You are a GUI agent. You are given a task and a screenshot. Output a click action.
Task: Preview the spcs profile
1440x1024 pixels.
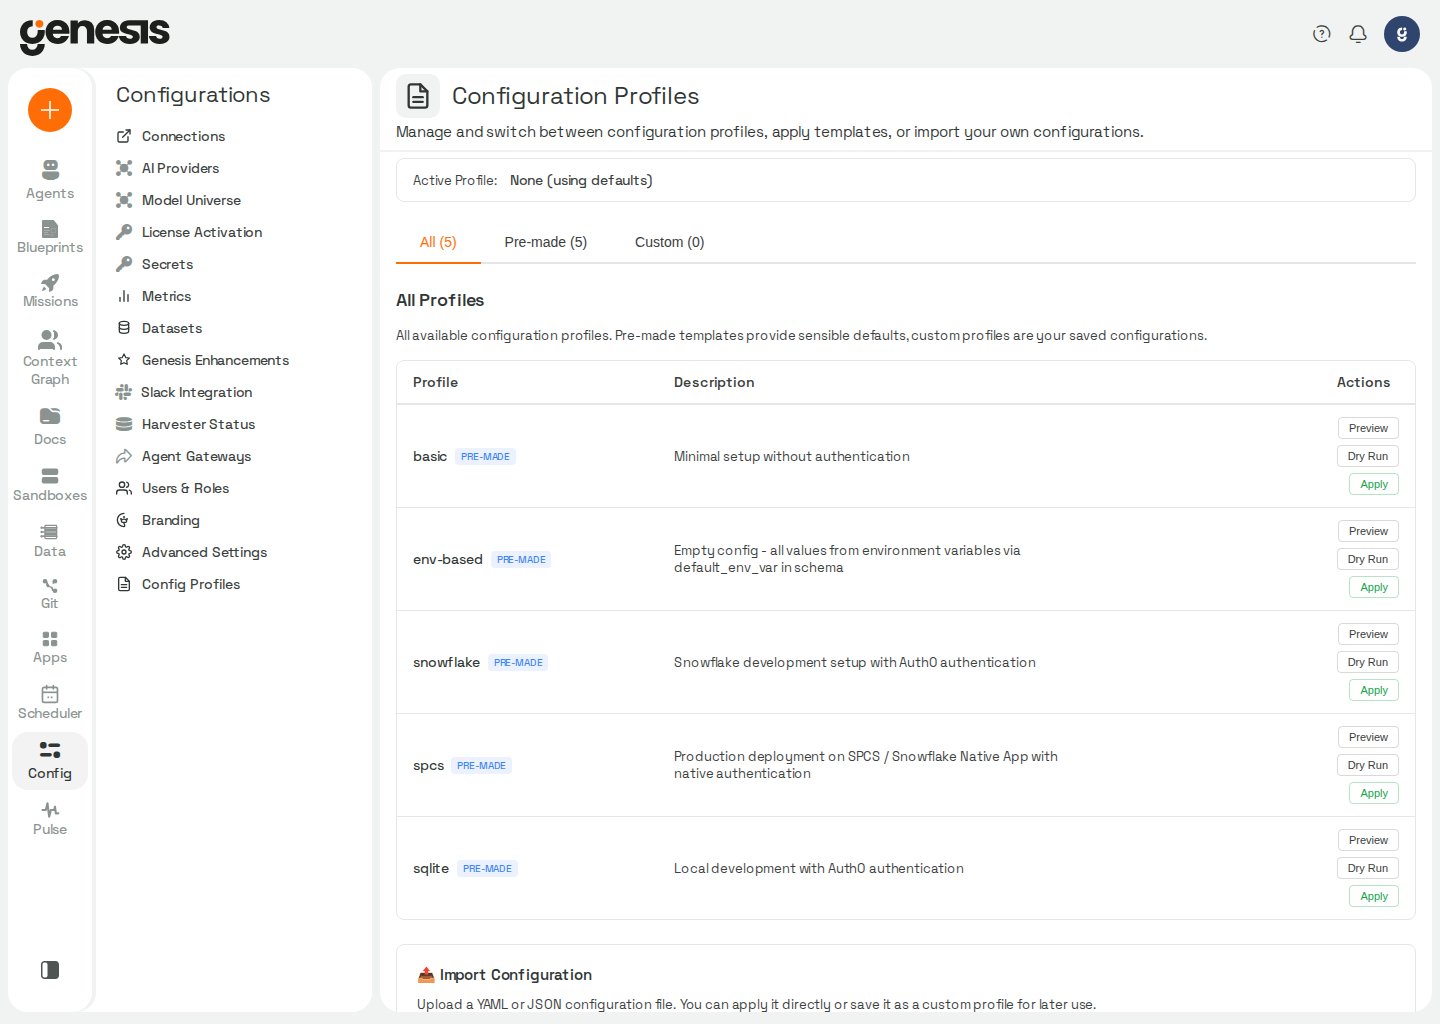1368,737
